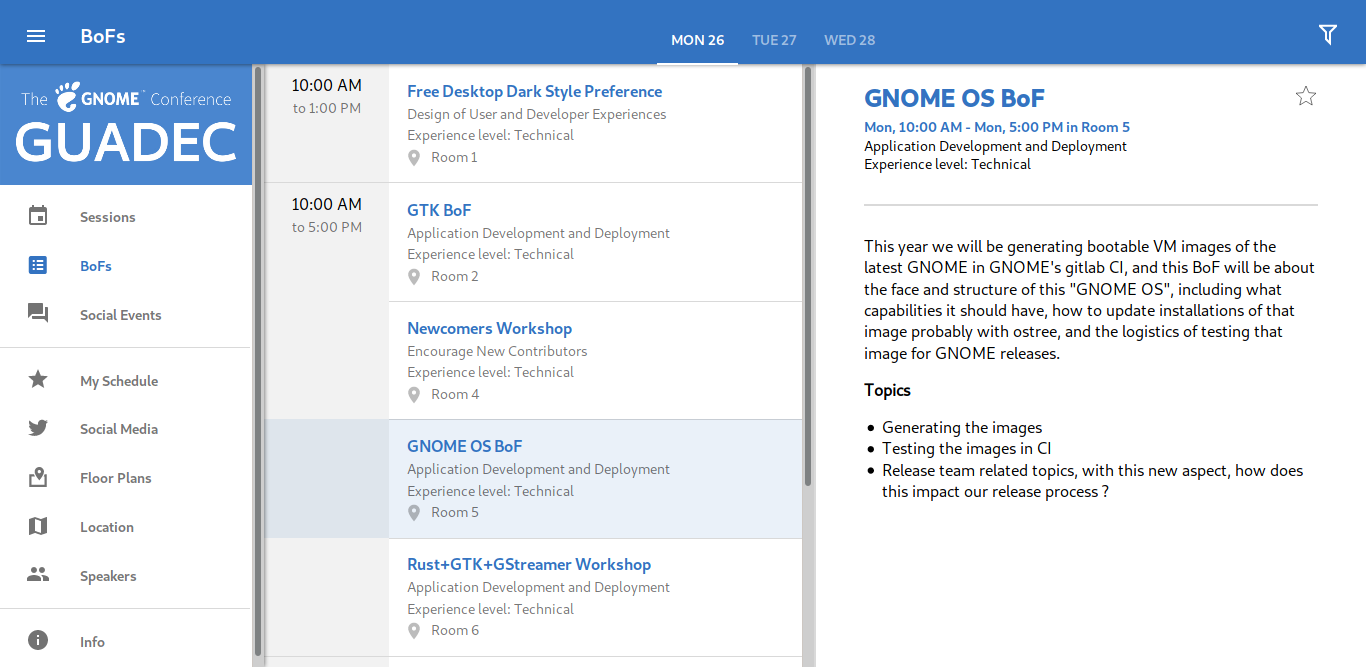Open the session filter funnel icon
Image resolution: width=1366 pixels, height=667 pixels.
1328,35
